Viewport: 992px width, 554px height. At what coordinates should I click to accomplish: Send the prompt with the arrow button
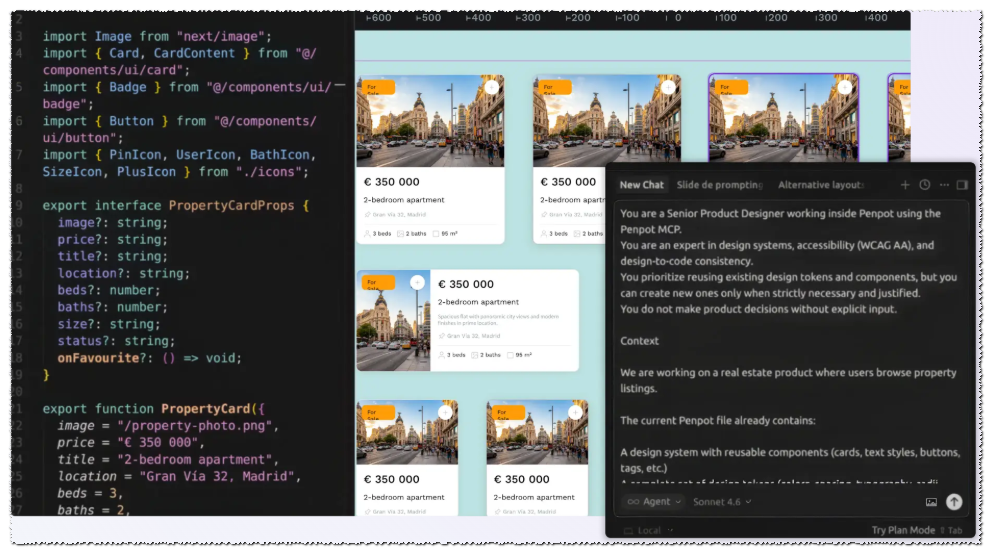953,502
